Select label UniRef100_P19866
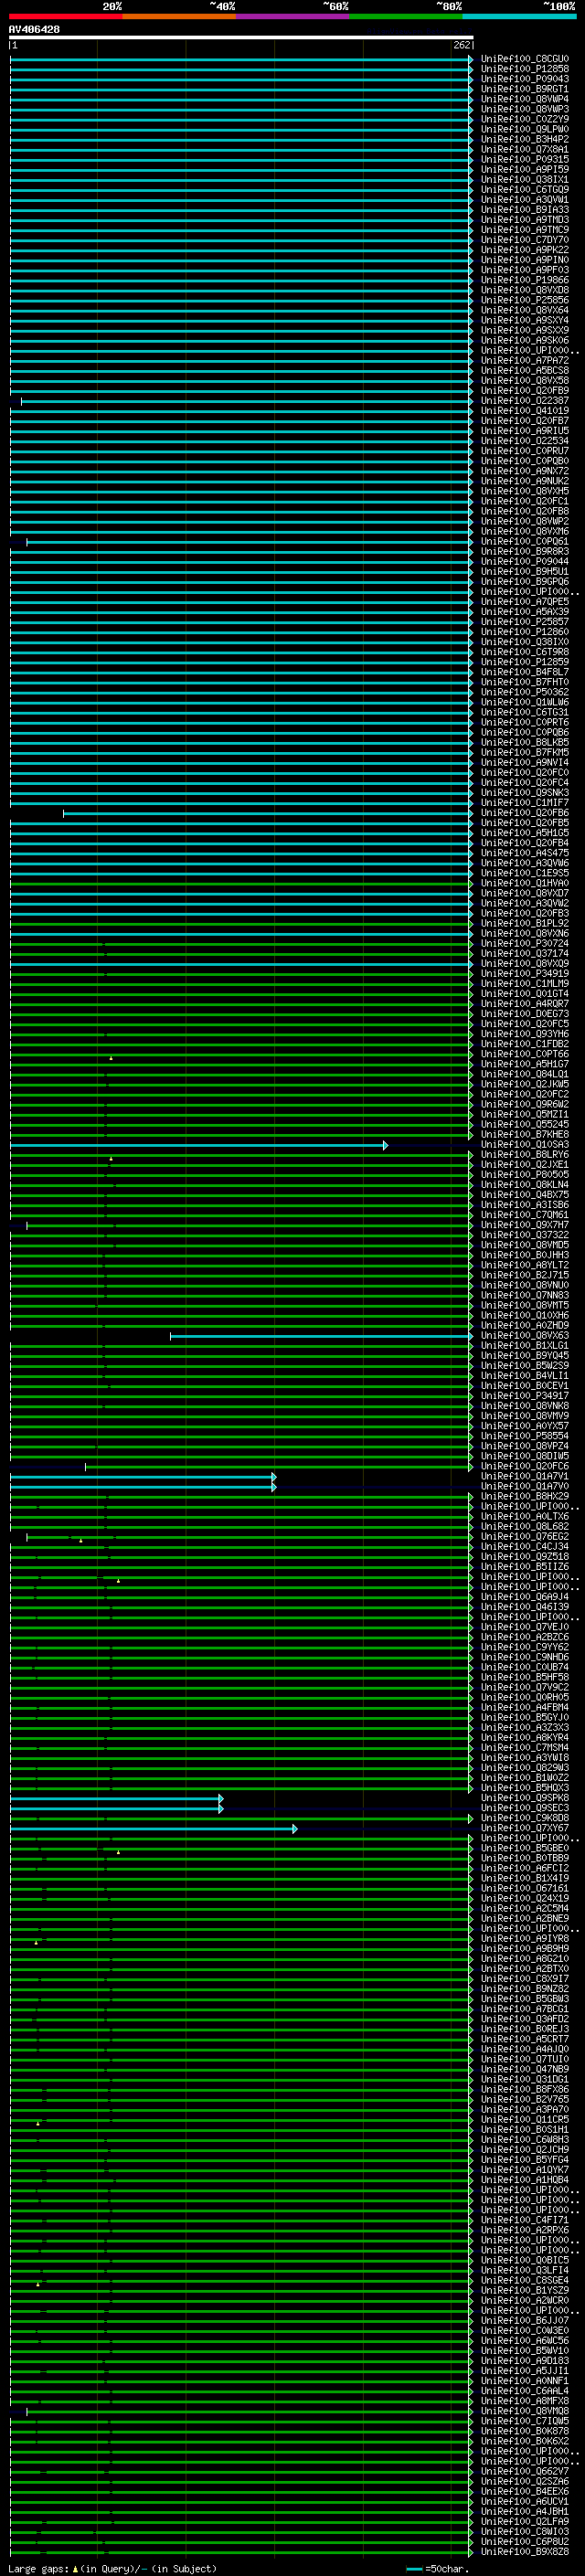Viewport: 585px width, 2576px height. (525, 280)
